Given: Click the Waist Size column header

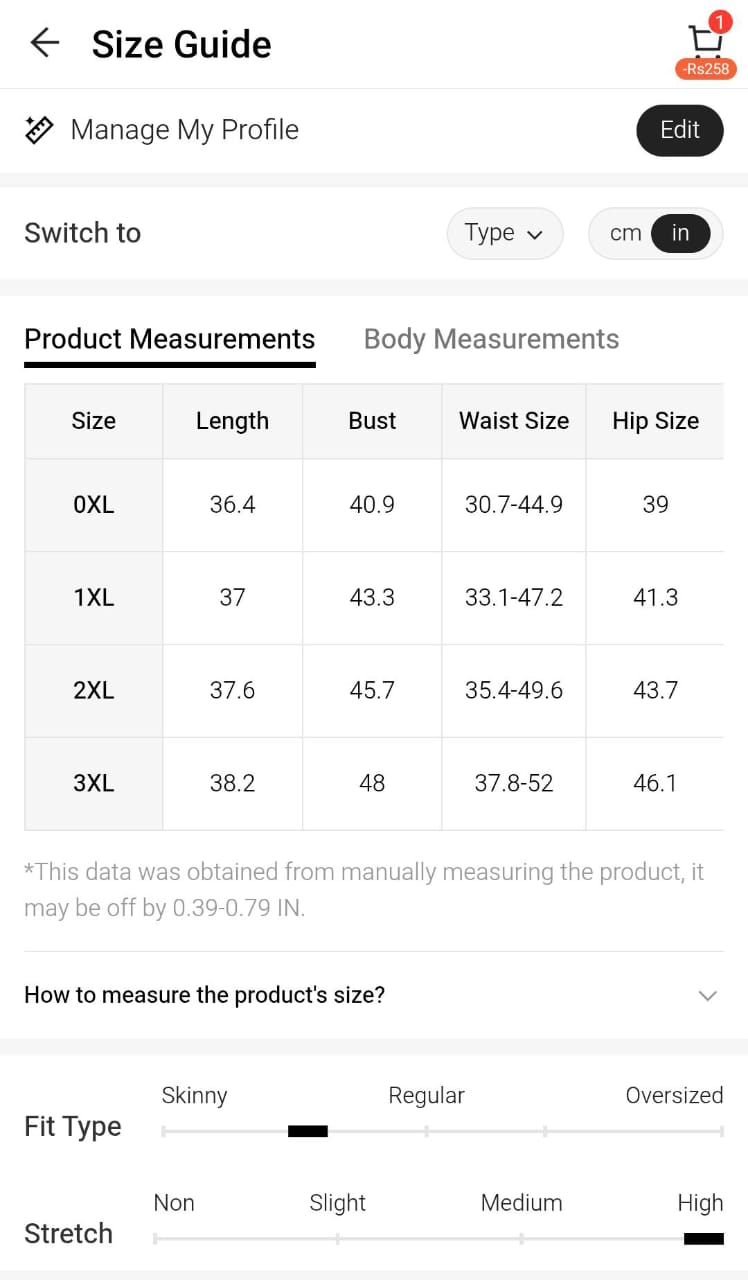Looking at the screenshot, I should pos(514,421).
